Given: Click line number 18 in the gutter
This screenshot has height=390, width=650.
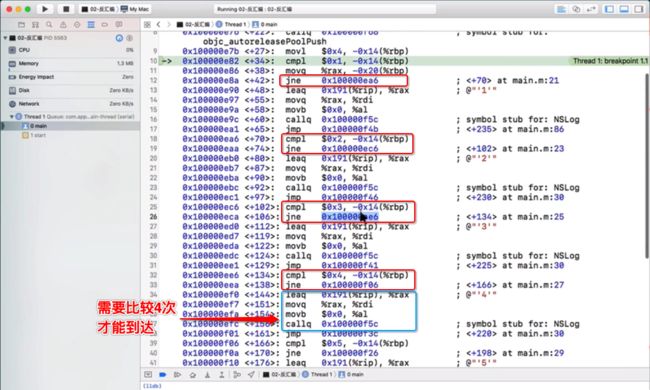Looking at the screenshot, I should [153, 139].
